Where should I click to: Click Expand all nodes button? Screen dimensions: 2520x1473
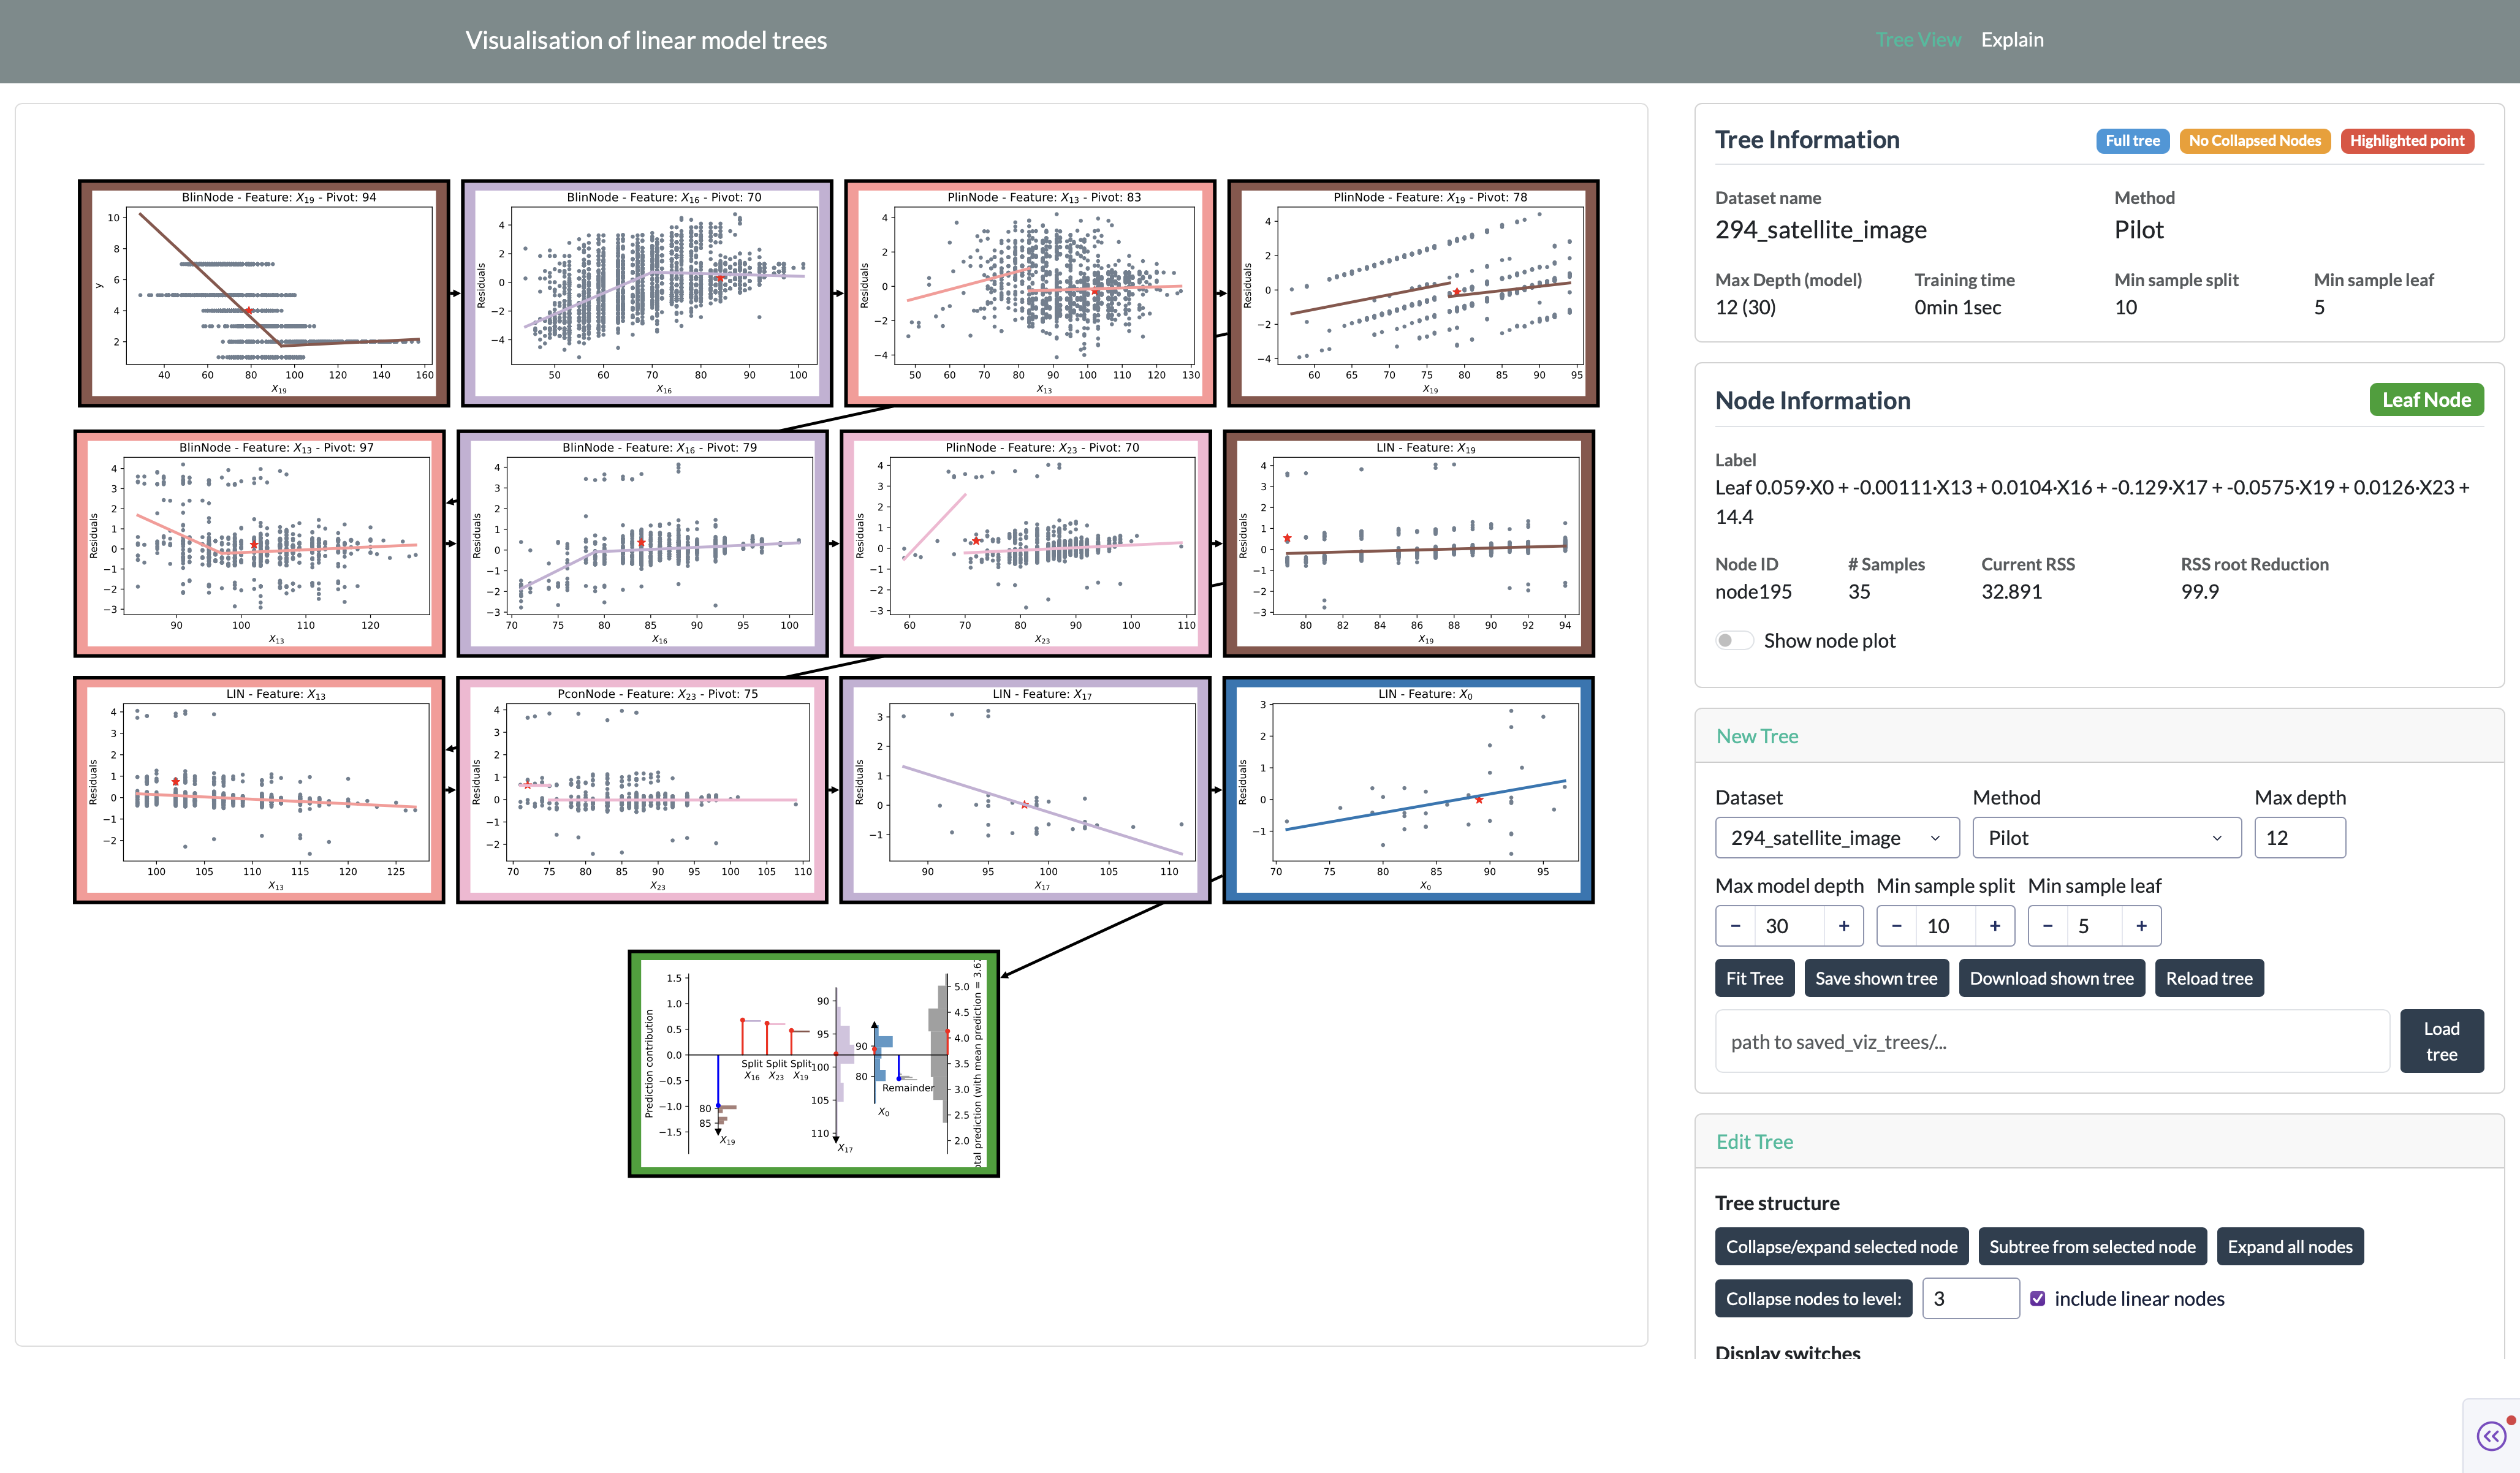(2290, 1246)
